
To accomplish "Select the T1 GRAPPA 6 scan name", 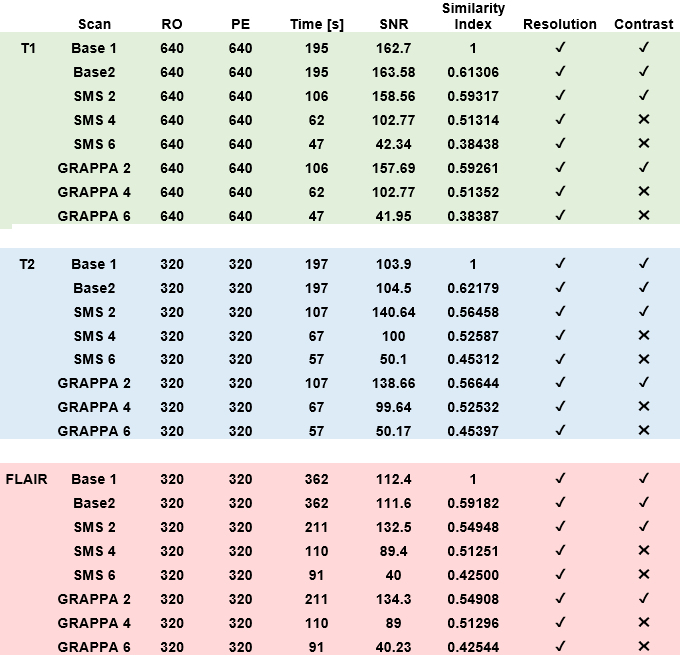I will [94, 216].
